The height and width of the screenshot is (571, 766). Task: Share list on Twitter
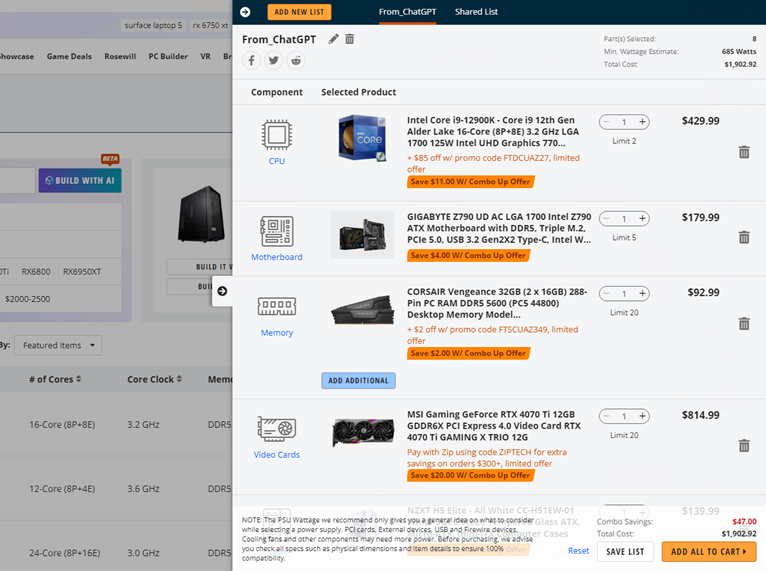coord(273,61)
